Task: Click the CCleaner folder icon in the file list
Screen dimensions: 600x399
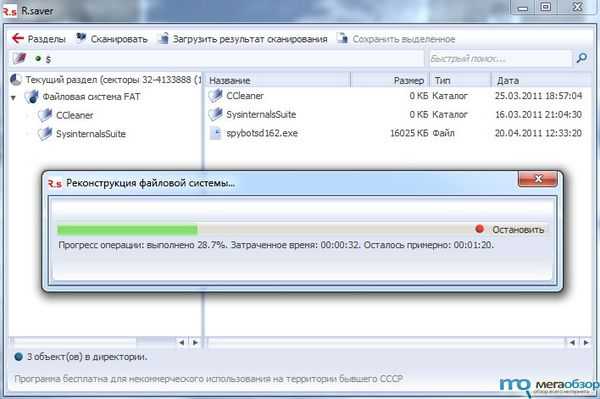Action: click(215, 95)
